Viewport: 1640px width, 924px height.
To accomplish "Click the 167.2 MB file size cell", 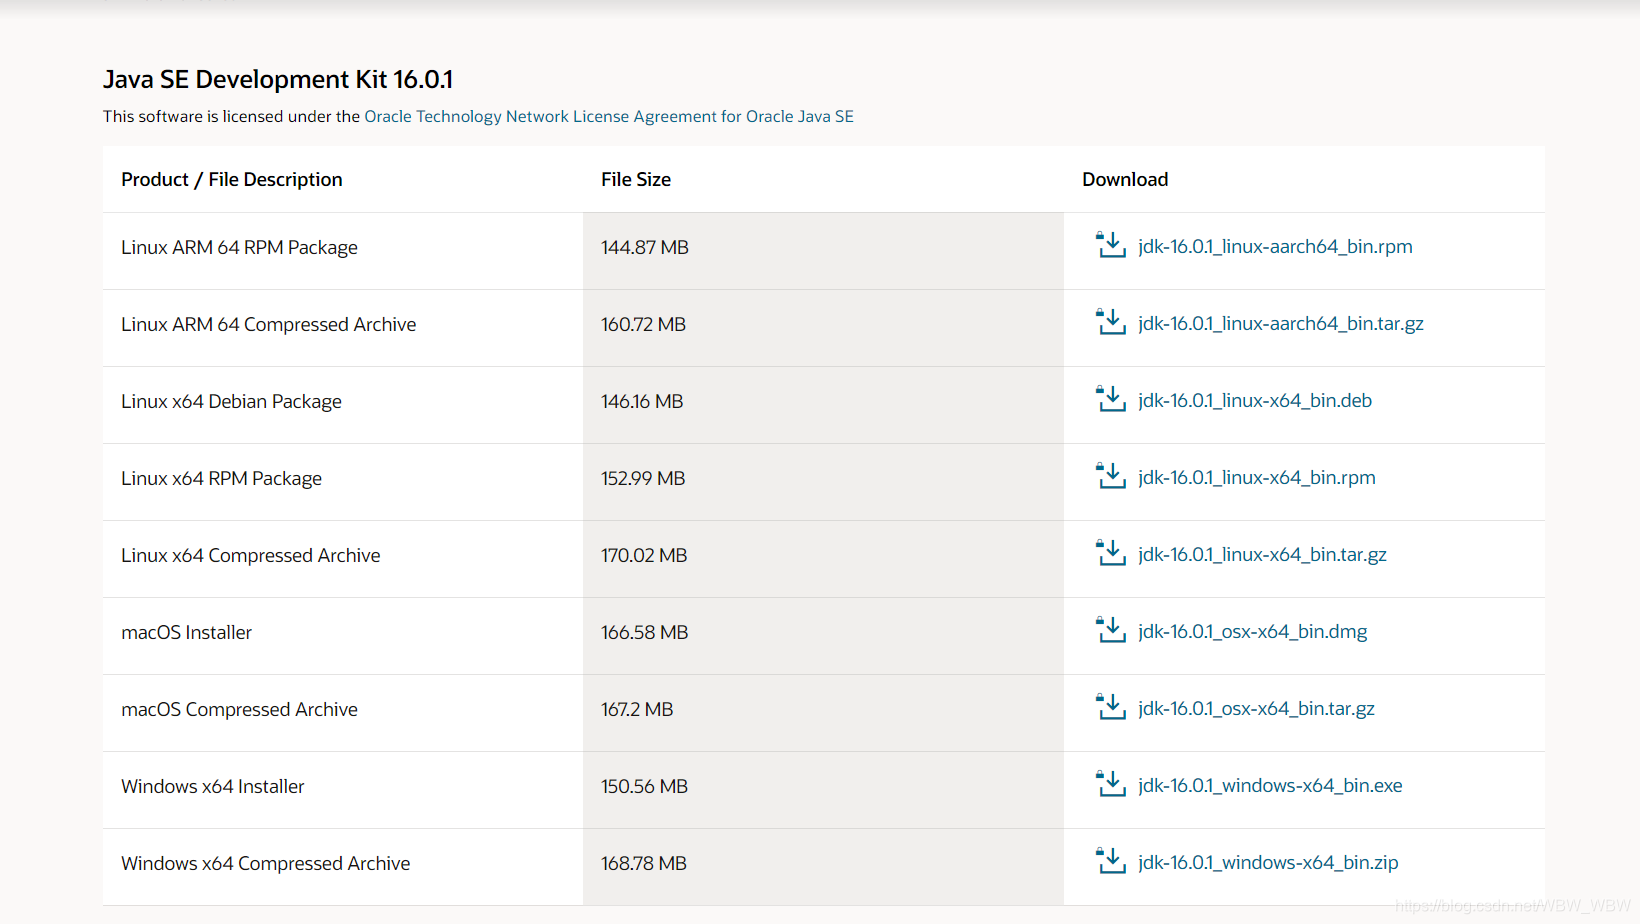I will point(823,713).
